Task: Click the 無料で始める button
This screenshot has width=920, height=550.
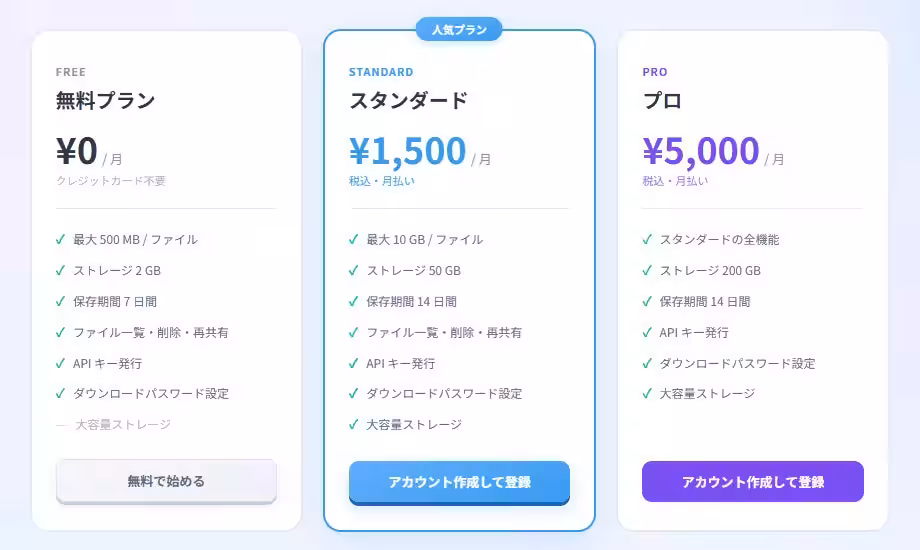Action: [x=166, y=481]
